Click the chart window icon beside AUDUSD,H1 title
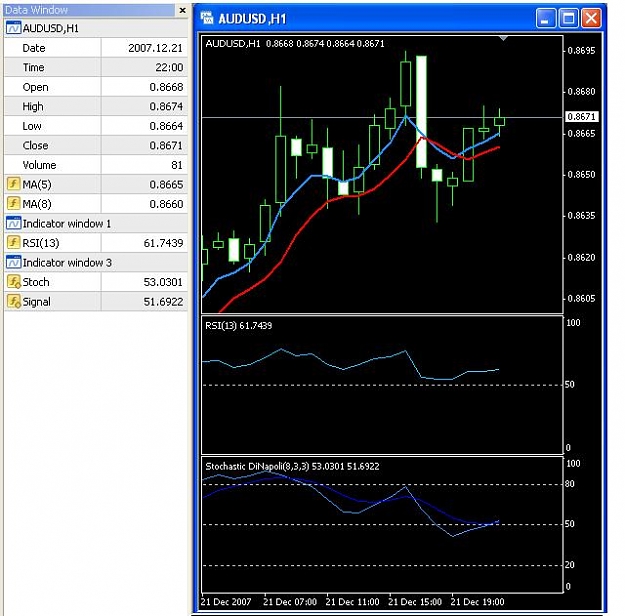 [207, 18]
